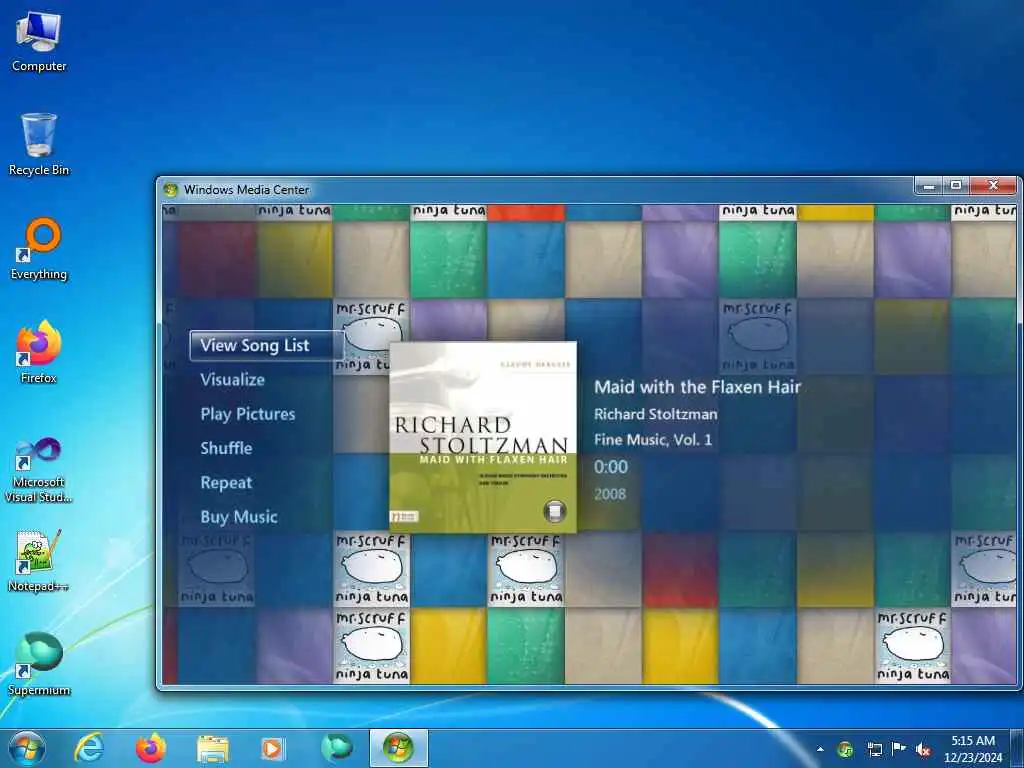Open the Windows Start menu
The width and height of the screenshot is (1024, 768).
27,748
